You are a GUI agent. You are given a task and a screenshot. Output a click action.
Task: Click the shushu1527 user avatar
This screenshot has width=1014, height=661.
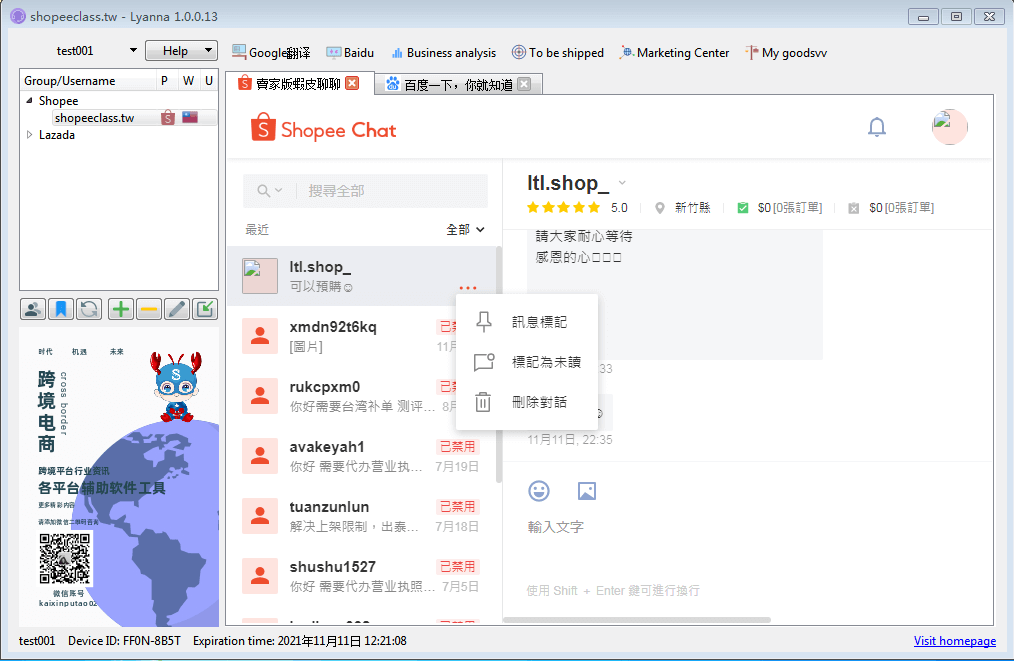(x=260, y=576)
